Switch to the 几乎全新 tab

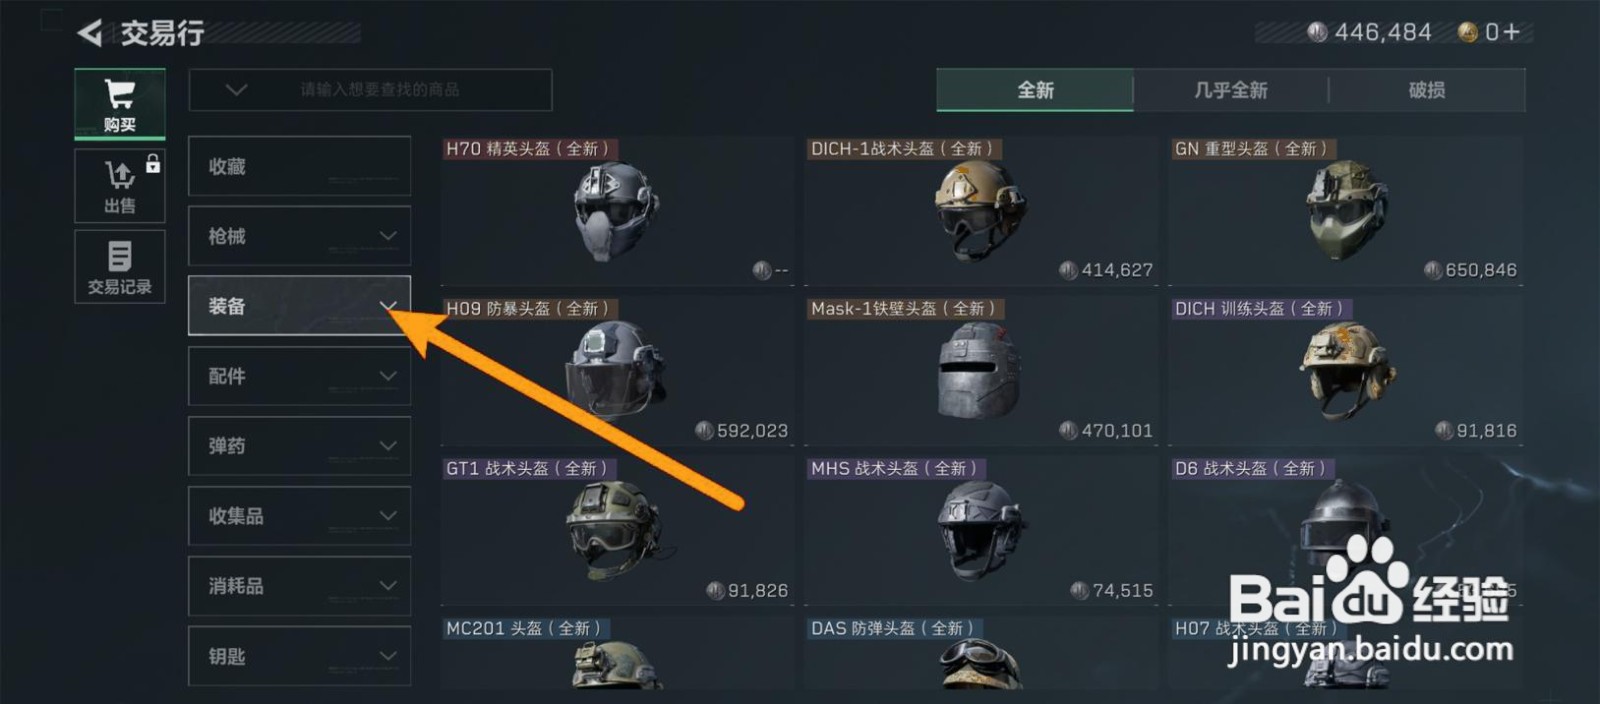pyautogui.click(x=1230, y=90)
